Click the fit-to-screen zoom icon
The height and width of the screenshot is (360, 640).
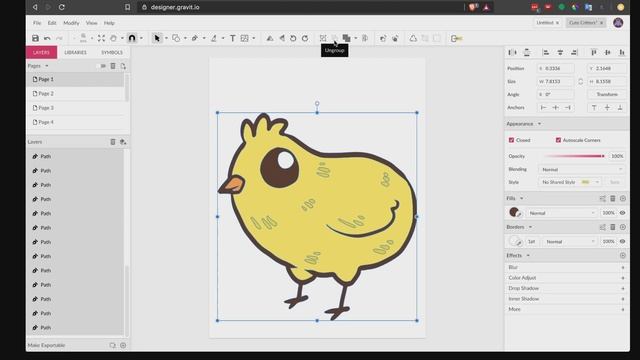click(x=101, y=38)
